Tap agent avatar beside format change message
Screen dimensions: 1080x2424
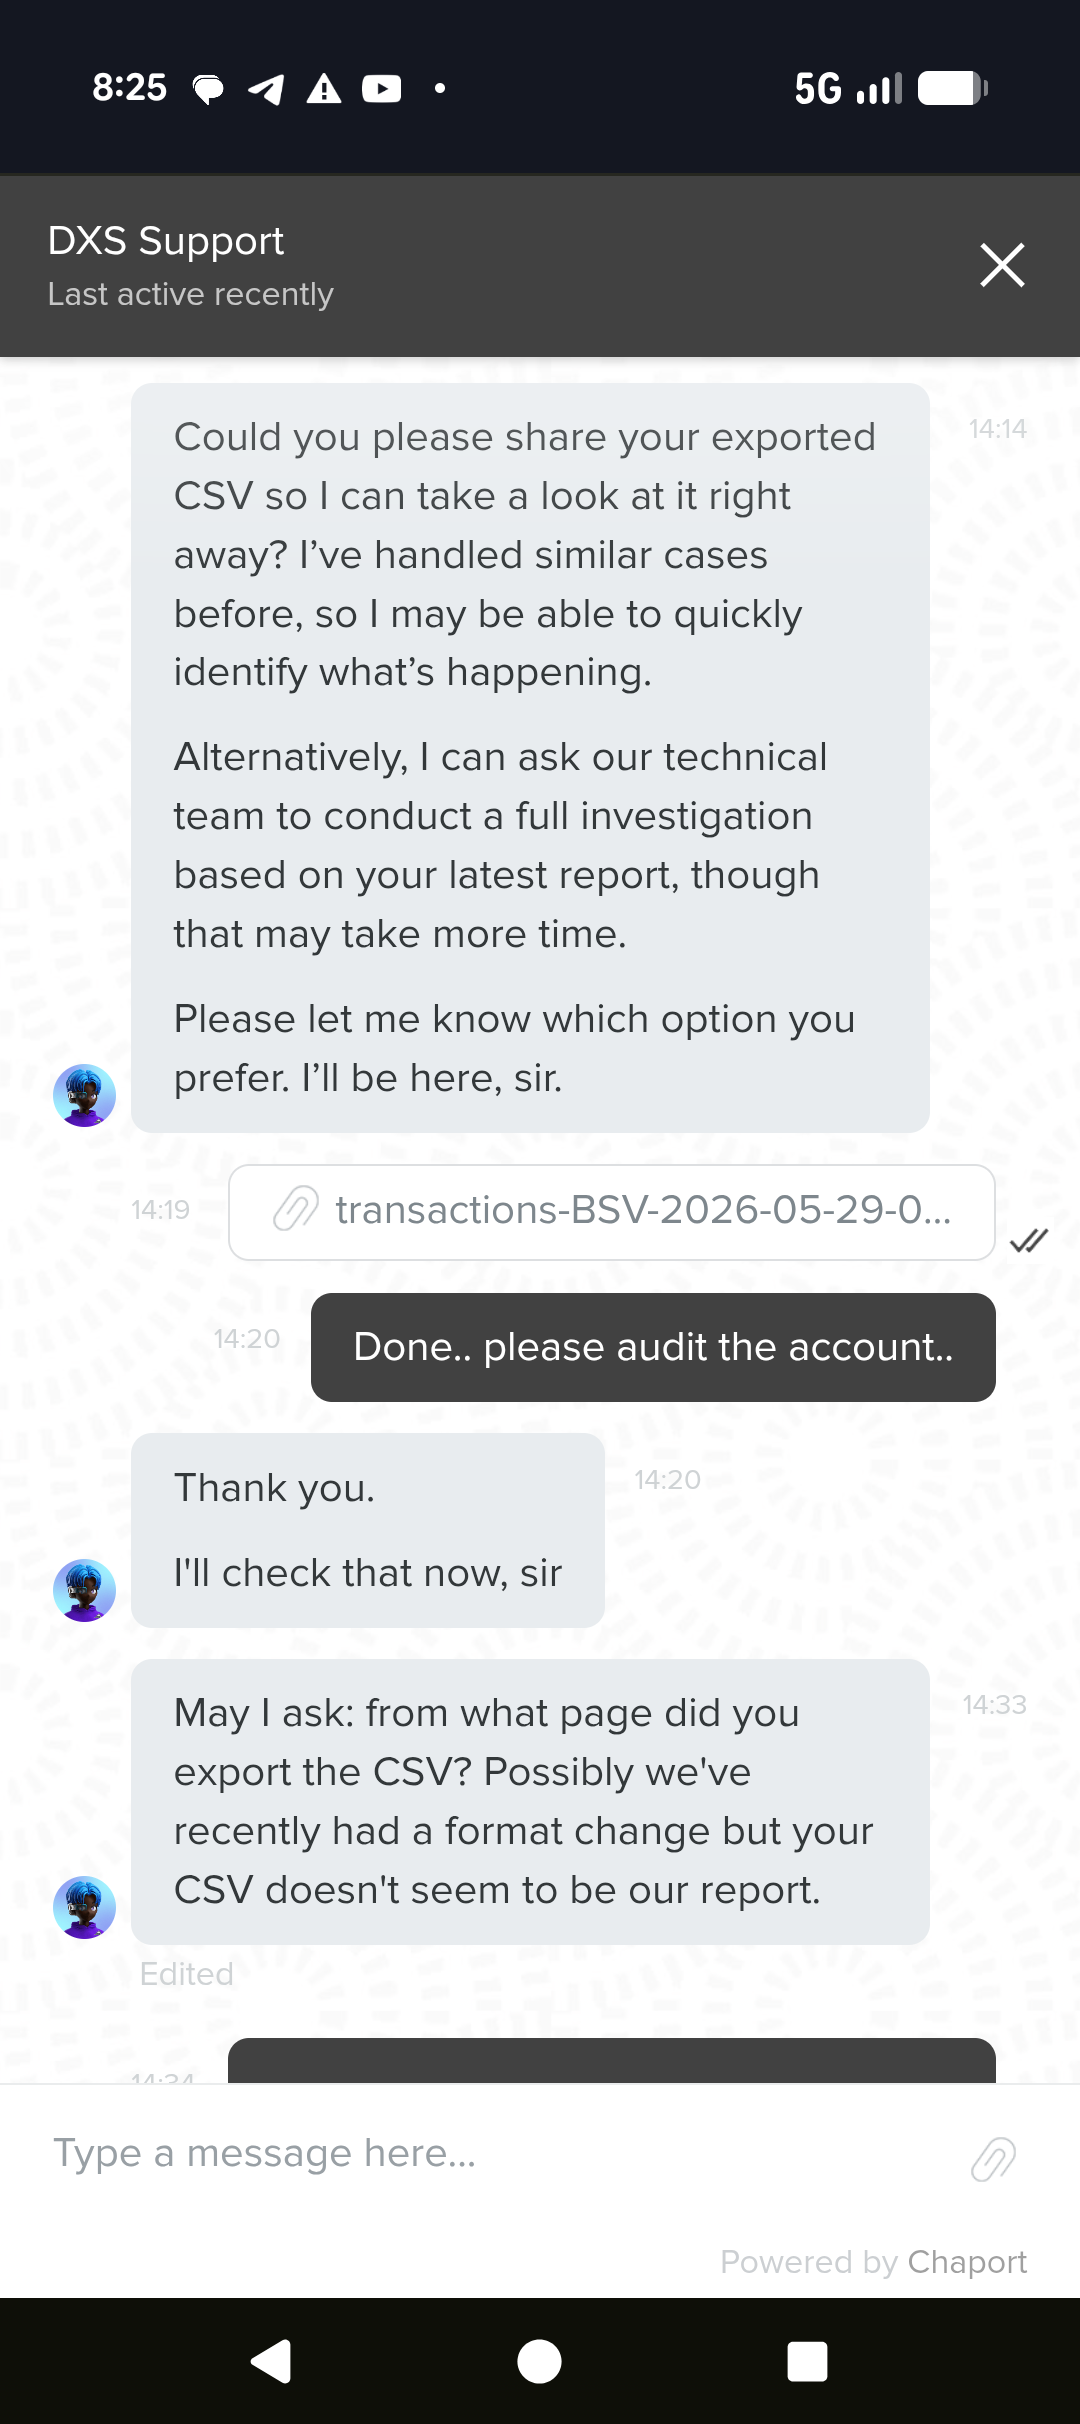coord(84,1907)
